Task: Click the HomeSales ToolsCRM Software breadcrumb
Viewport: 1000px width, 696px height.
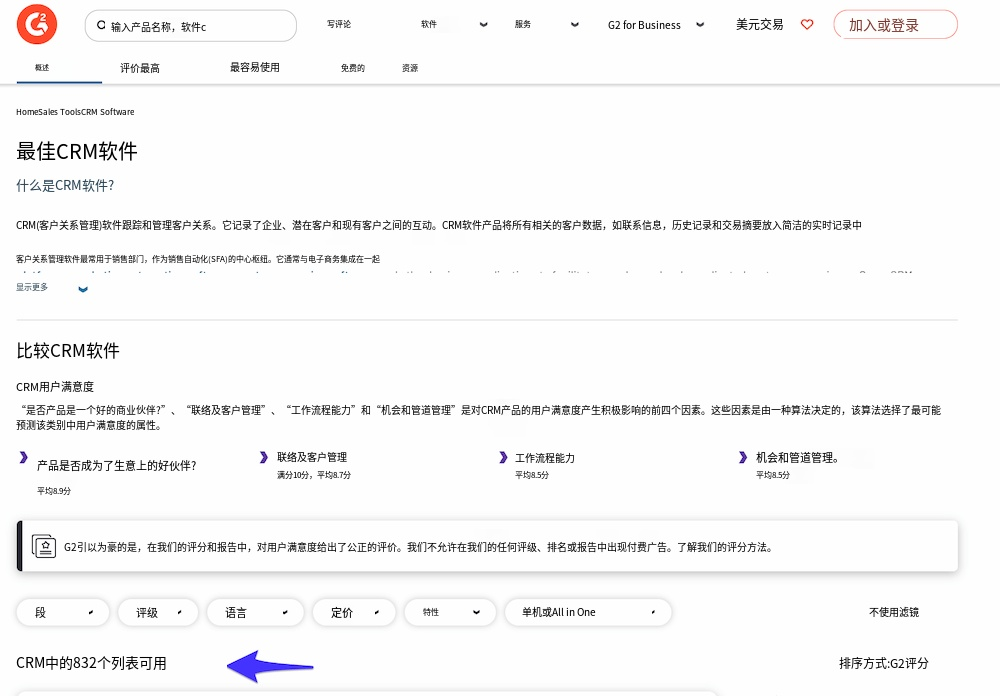Action: point(75,112)
